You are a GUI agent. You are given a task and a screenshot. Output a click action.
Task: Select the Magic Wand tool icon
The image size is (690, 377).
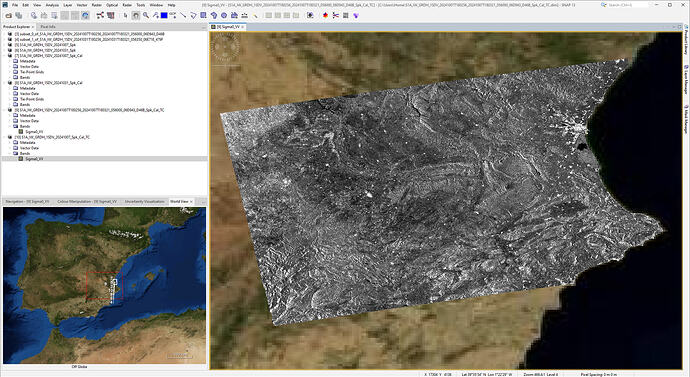click(x=255, y=15)
